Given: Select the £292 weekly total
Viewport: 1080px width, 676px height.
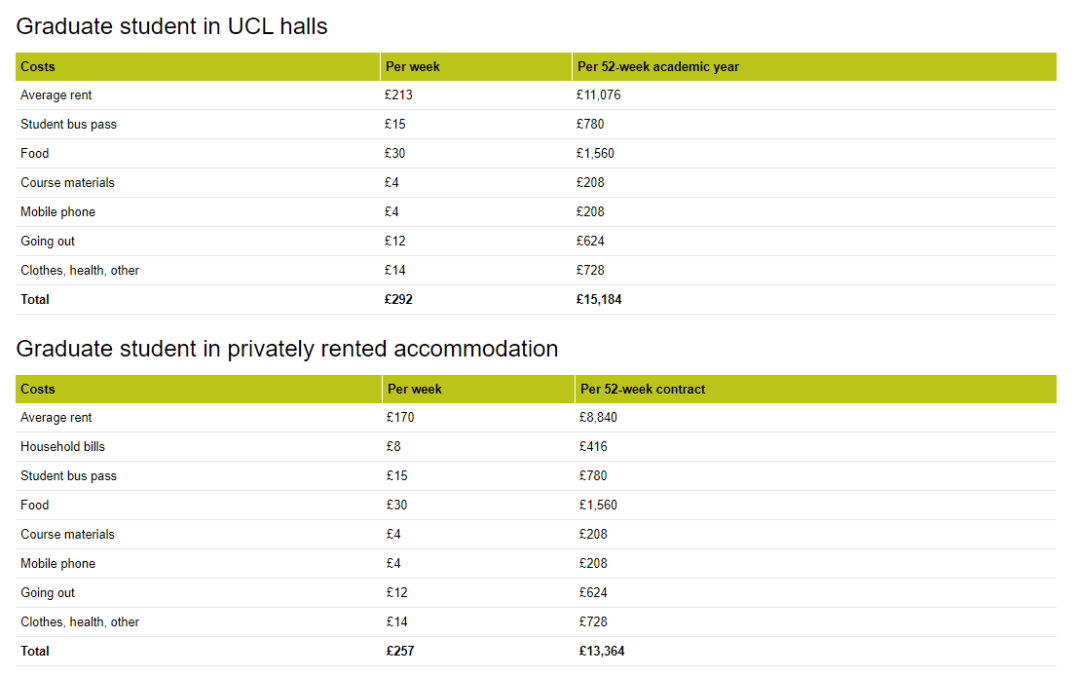Looking at the screenshot, I should point(399,299).
